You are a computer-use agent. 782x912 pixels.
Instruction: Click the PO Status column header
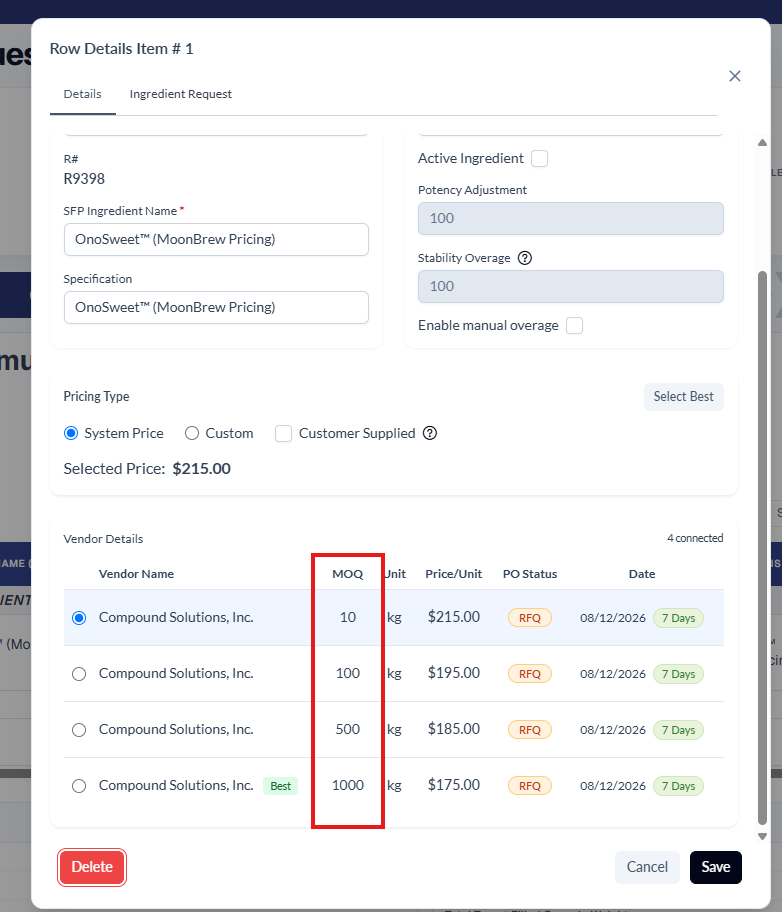coord(530,574)
